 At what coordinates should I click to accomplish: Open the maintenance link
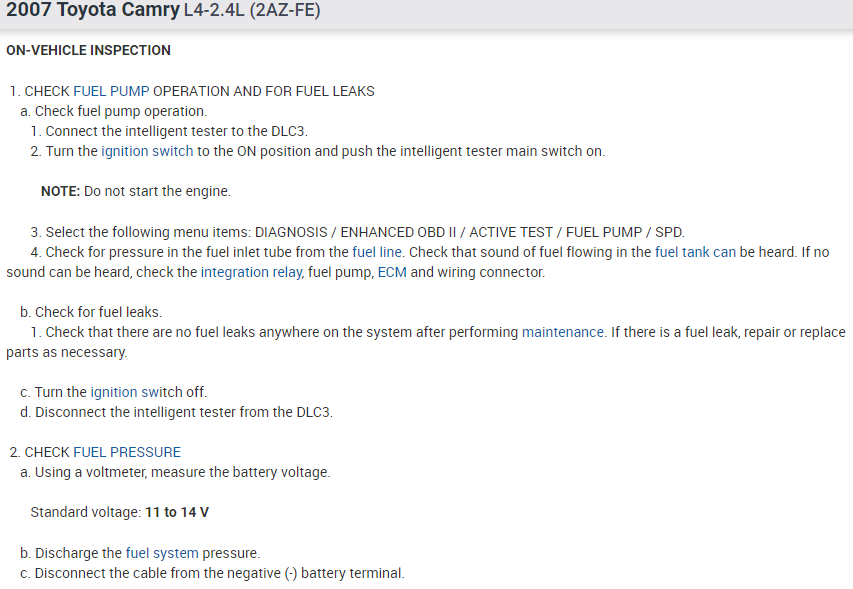[563, 332]
